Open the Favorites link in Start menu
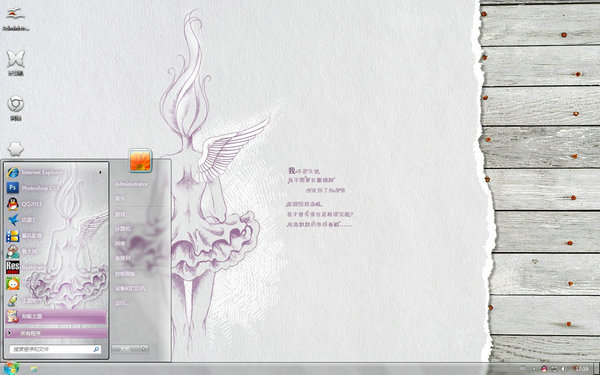Image resolution: width=600 pixels, height=375 pixels. (122, 258)
